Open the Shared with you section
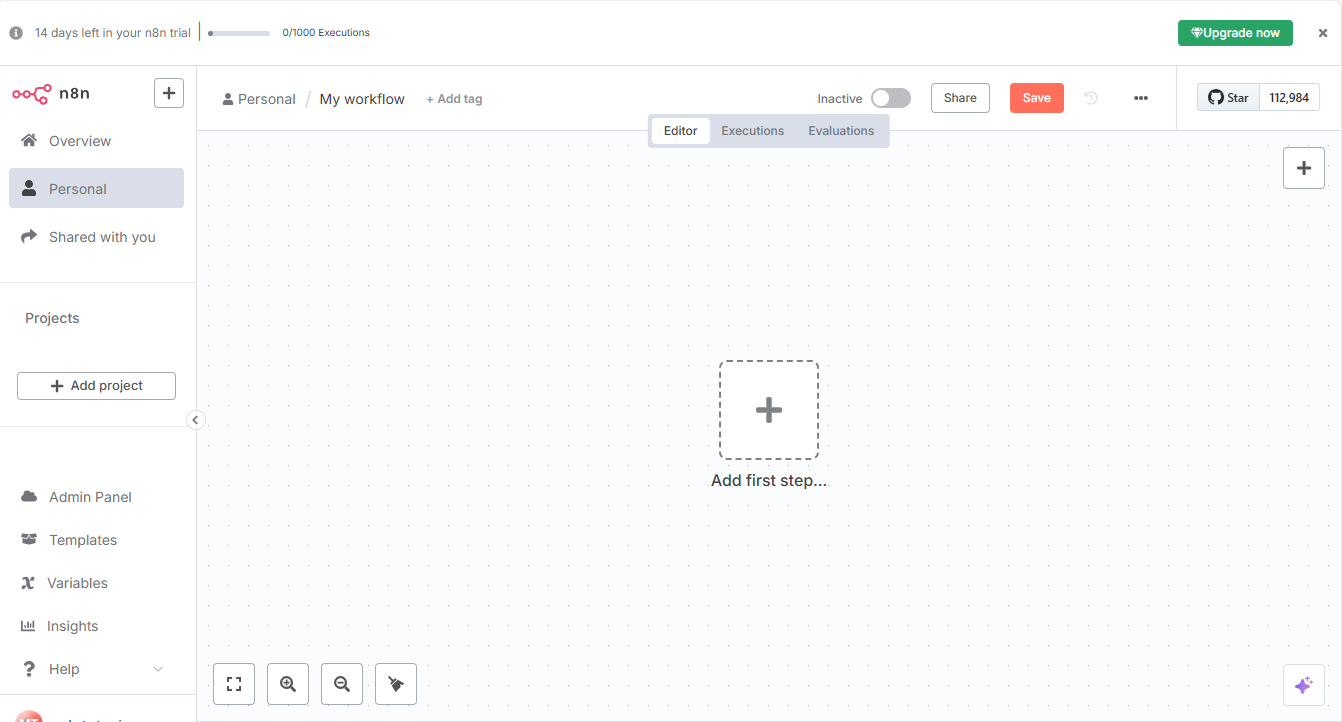The height and width of the screenshot is (722, 1342). (96, 237)
